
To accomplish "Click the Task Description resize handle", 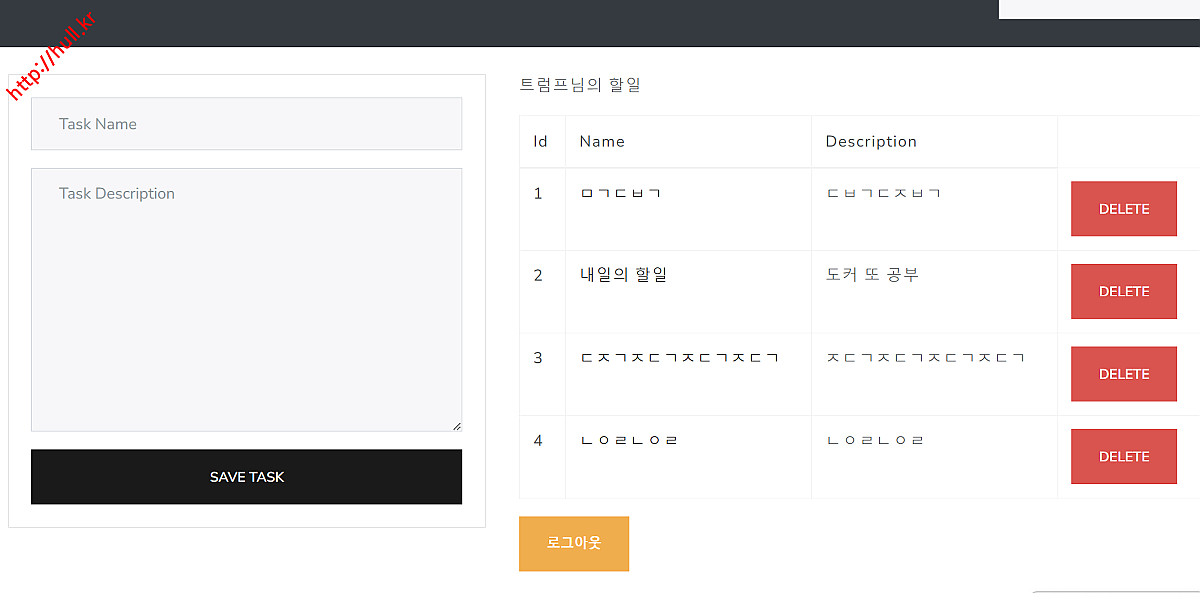I will [x=456, y=426].
